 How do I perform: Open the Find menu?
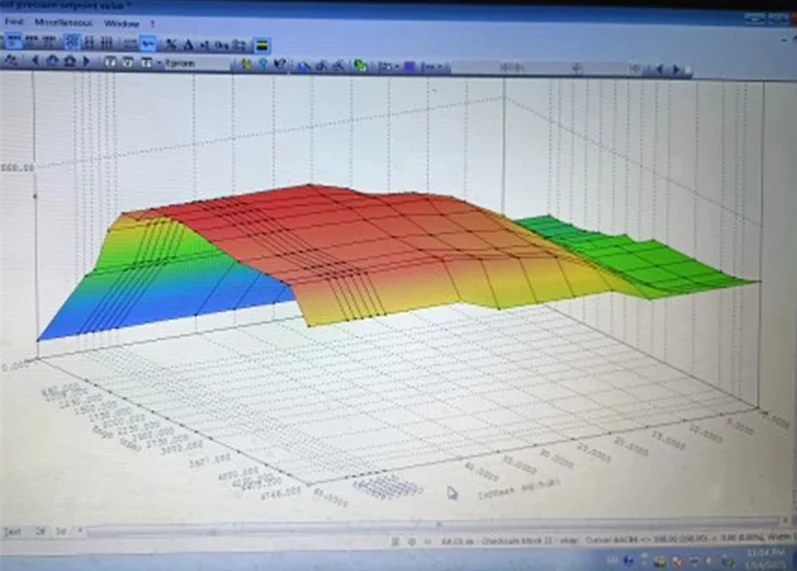(x=14, y=22)
